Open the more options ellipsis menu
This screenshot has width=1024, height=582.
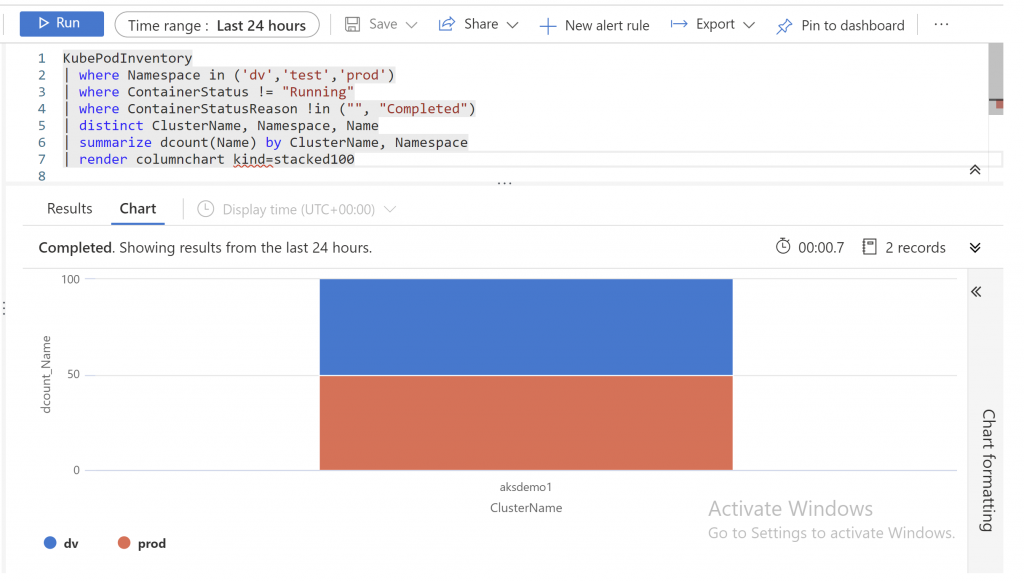941,24
